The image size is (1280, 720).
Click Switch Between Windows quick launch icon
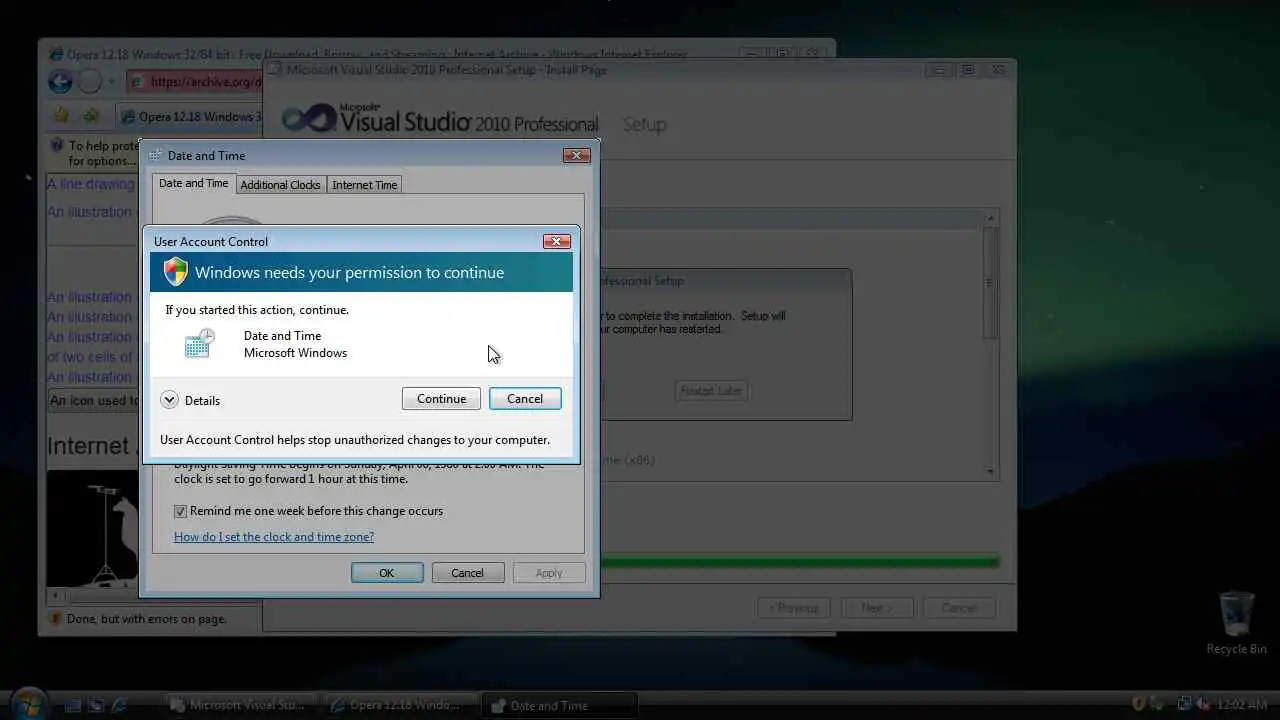point(97,705)
